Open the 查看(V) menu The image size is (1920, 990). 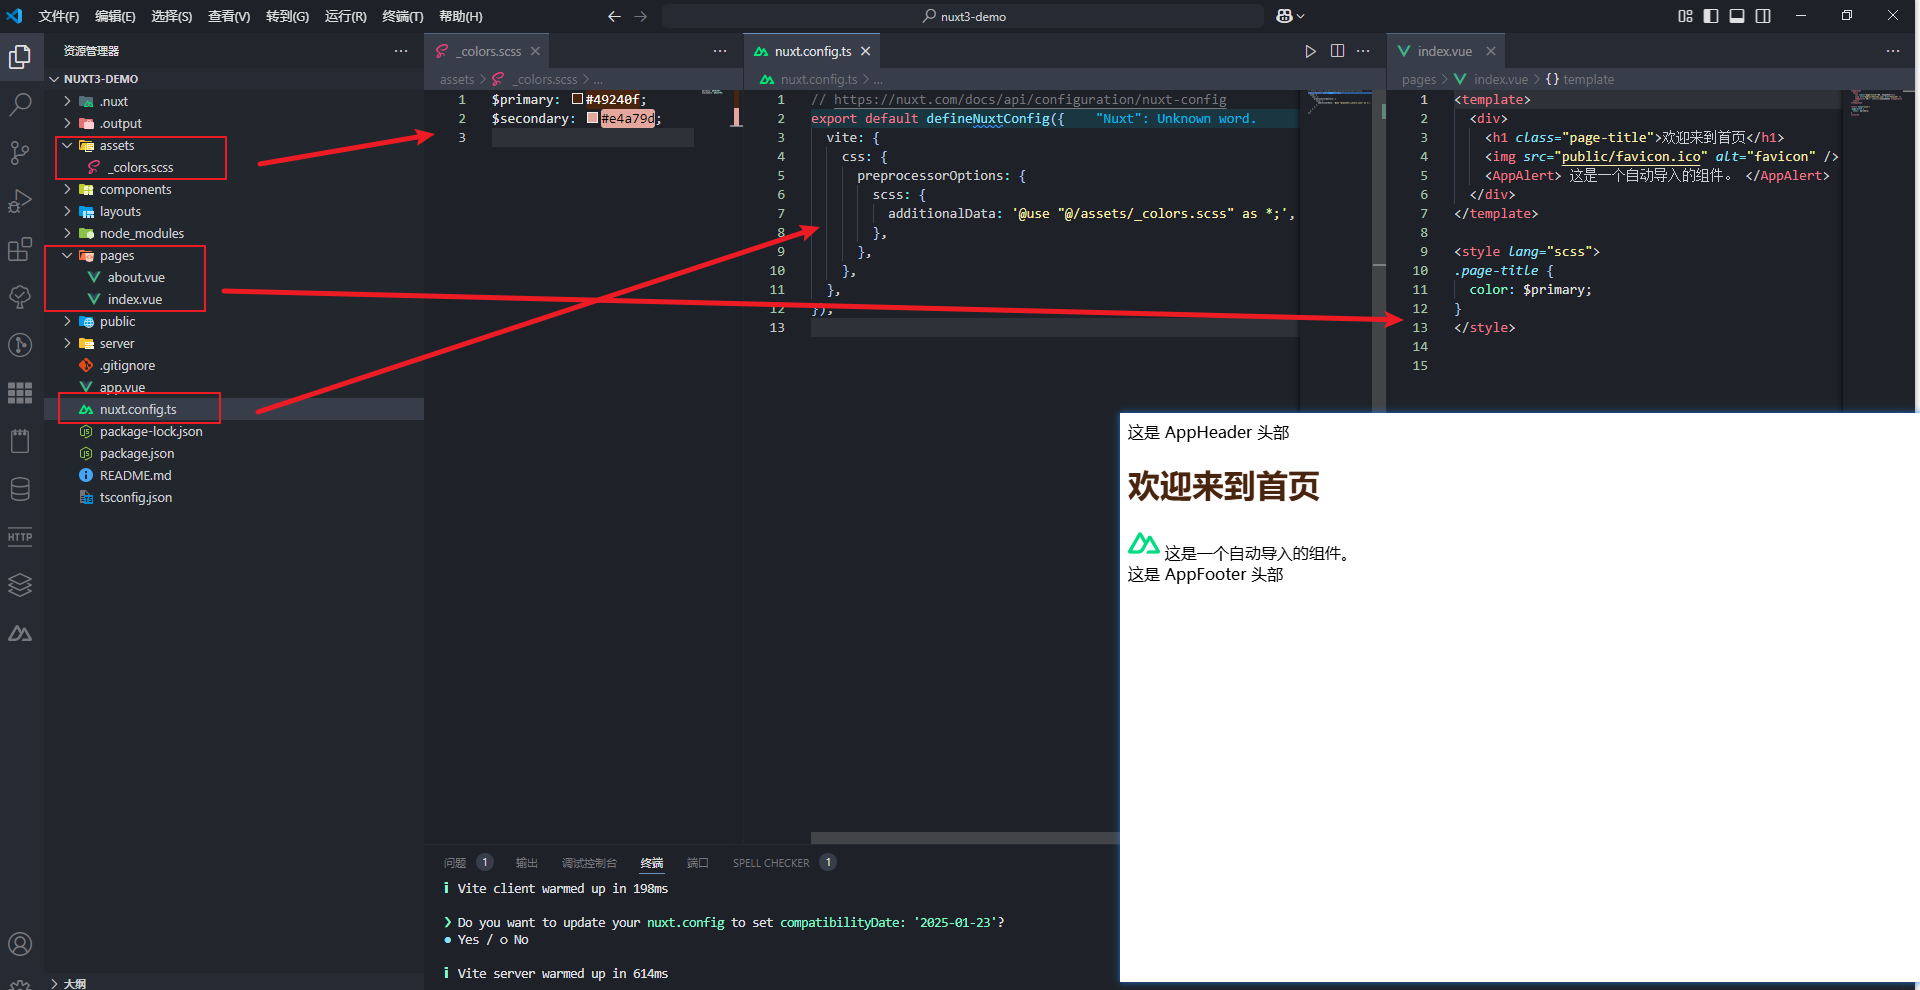click(x=229, y=16)
